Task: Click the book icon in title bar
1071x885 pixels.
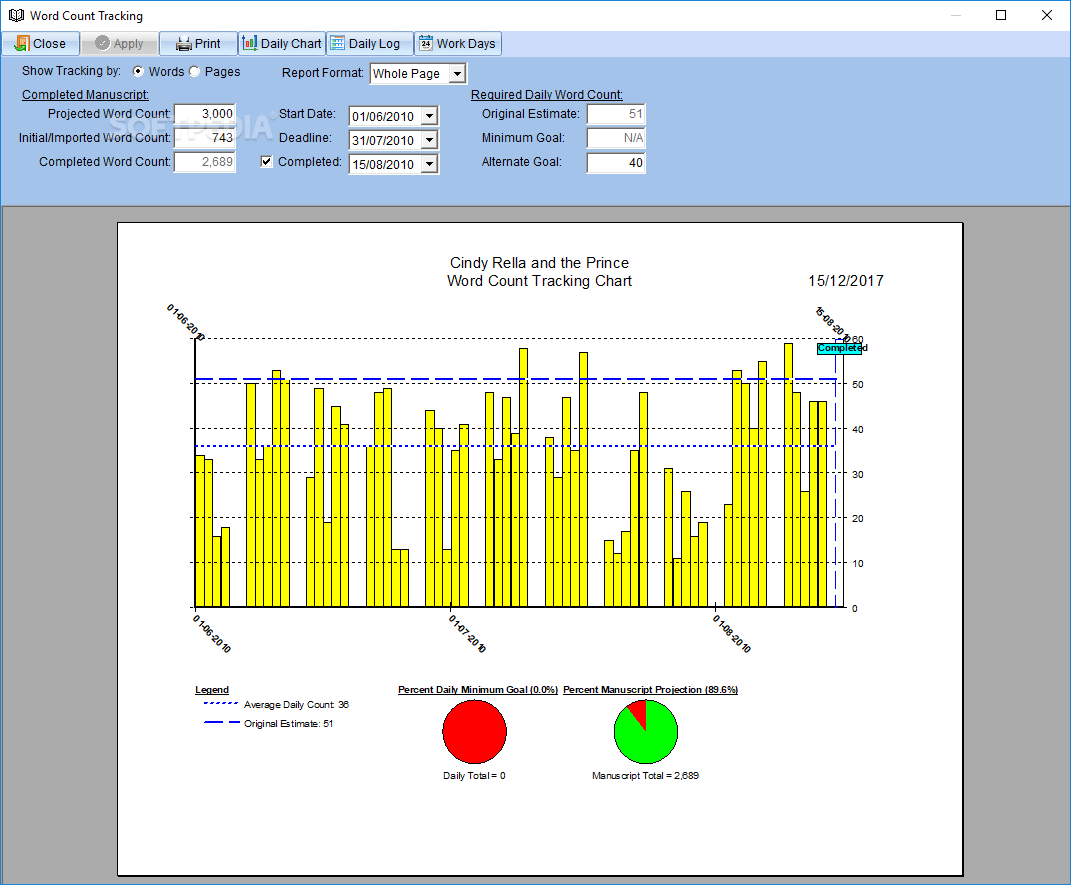Action: (x=16, y=15)
